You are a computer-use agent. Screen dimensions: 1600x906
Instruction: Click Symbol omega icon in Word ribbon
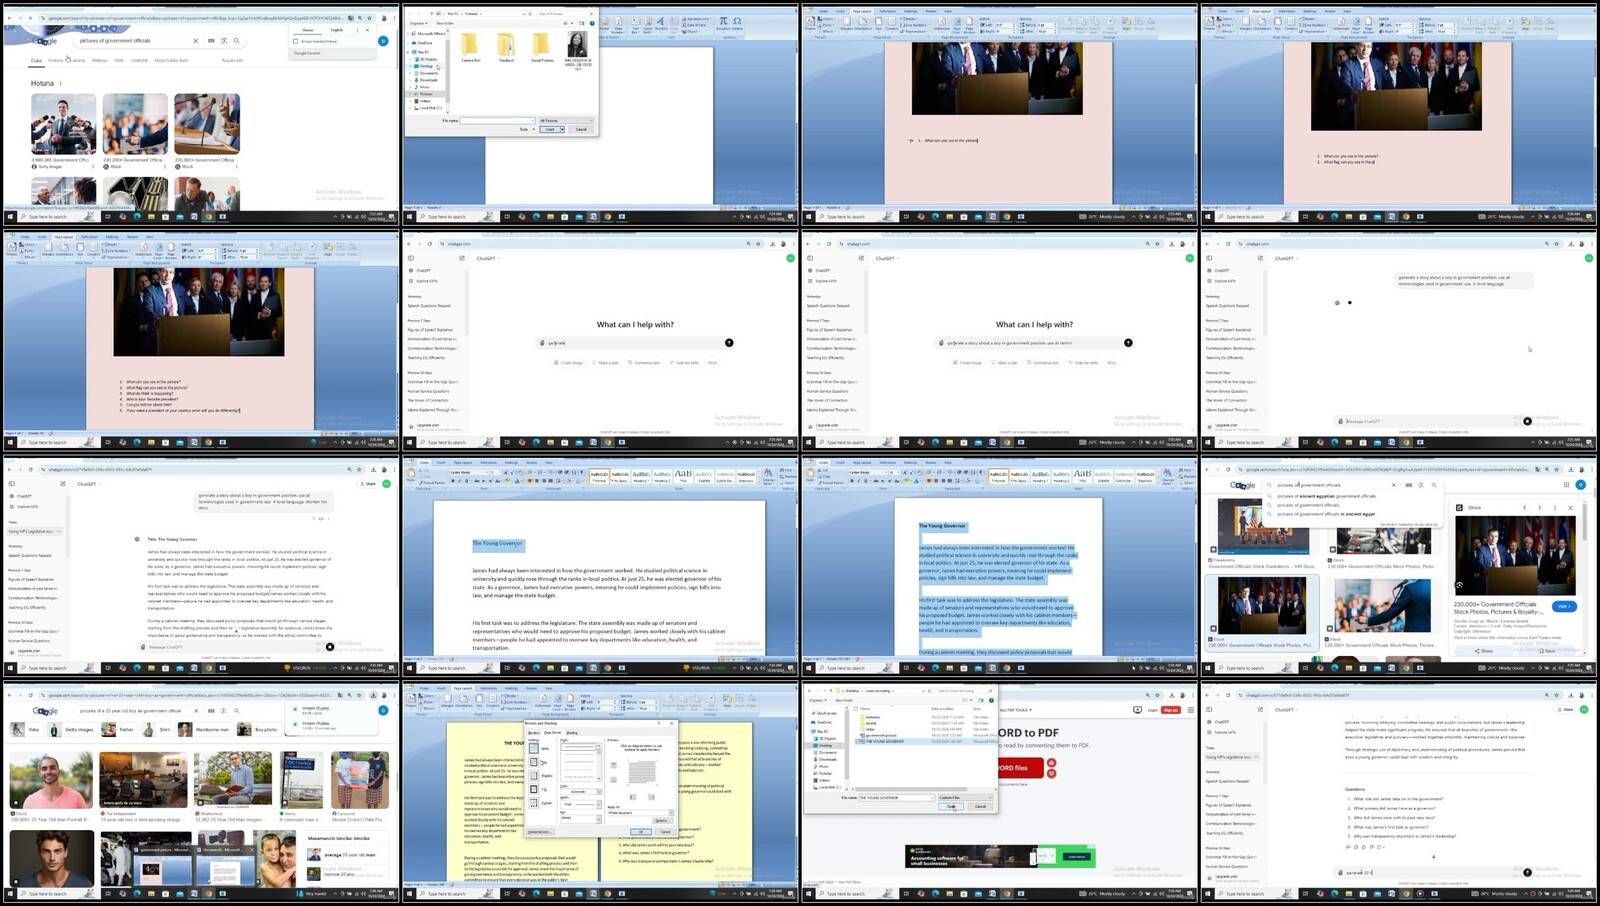click(737, 22)
